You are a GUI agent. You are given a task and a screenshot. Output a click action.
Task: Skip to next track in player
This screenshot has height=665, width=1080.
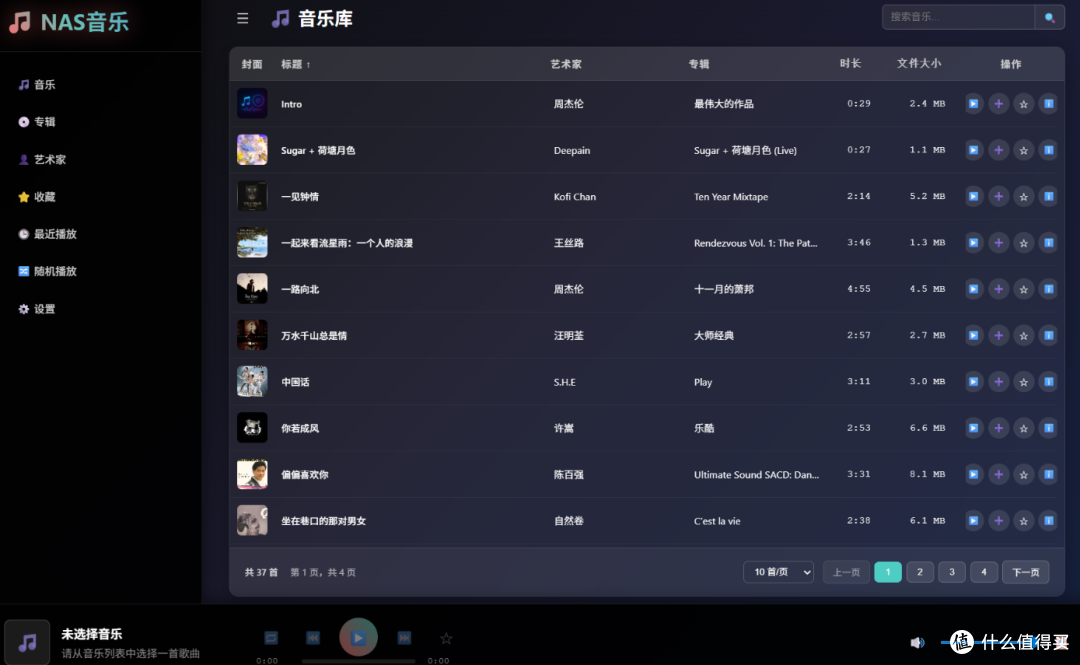pos(404,638)
